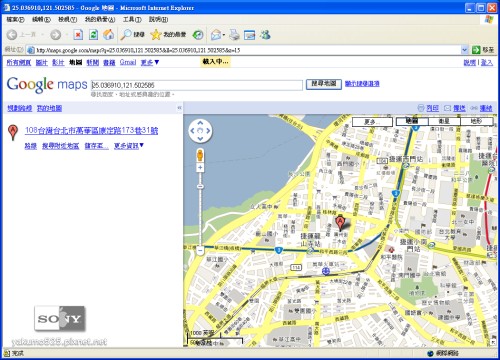500x360 pixels.
Task: Click the 規劃路線 link
Action: (x=19, y=108)
